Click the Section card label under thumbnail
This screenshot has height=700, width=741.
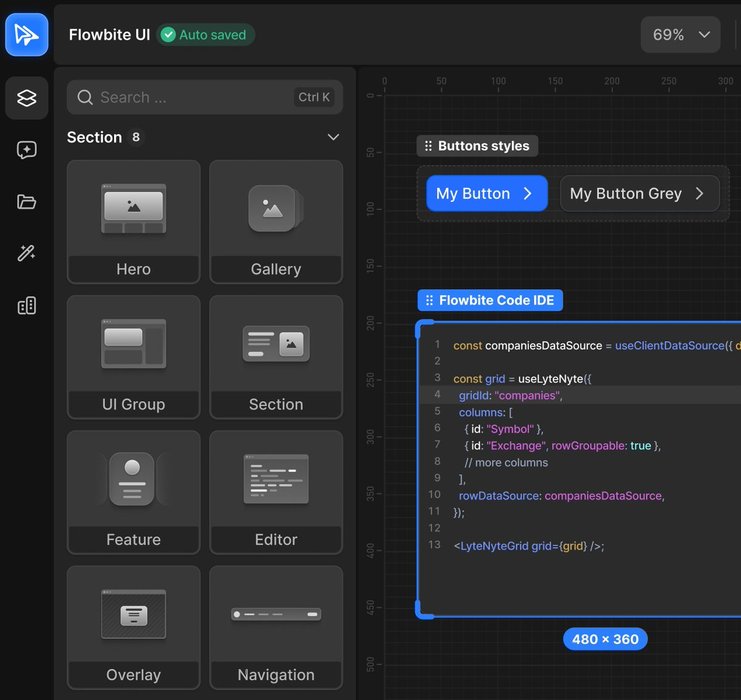[276, 405]
